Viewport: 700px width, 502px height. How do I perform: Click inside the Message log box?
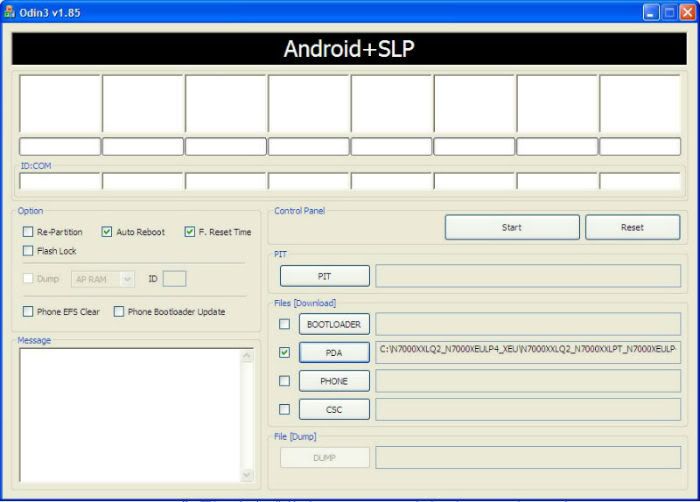point(129,415)
